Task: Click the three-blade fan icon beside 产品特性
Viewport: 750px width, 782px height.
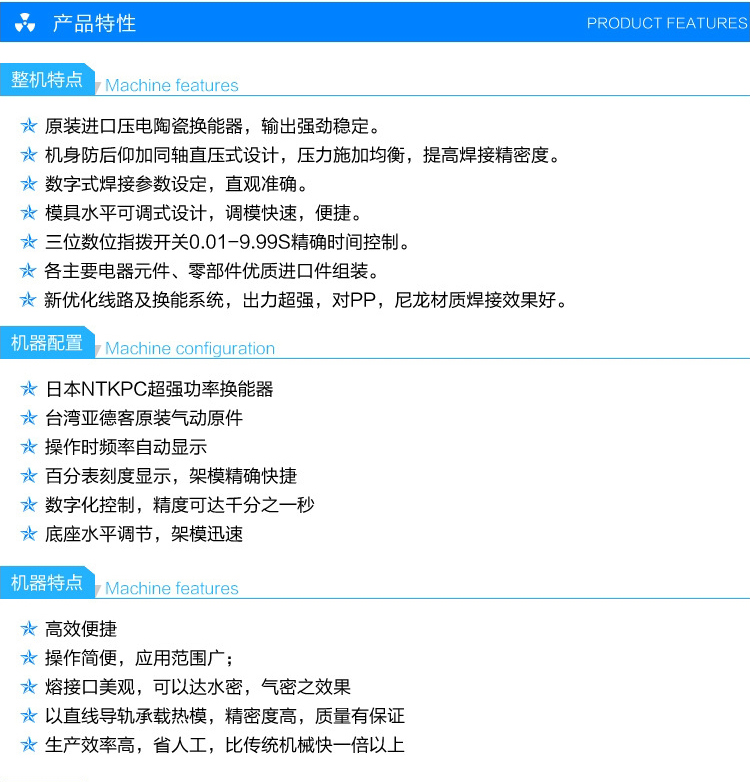Action: pyautogui.click(x=26, y=23)
